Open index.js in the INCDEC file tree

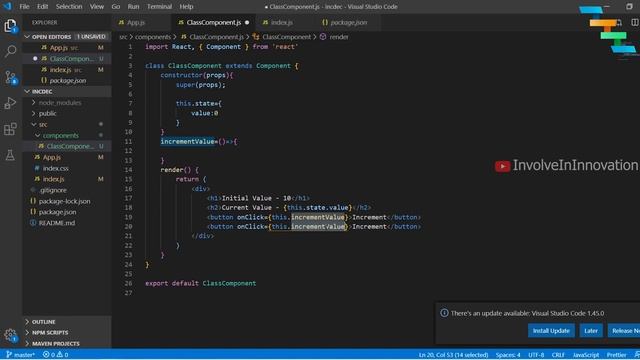tap(67, 179)
